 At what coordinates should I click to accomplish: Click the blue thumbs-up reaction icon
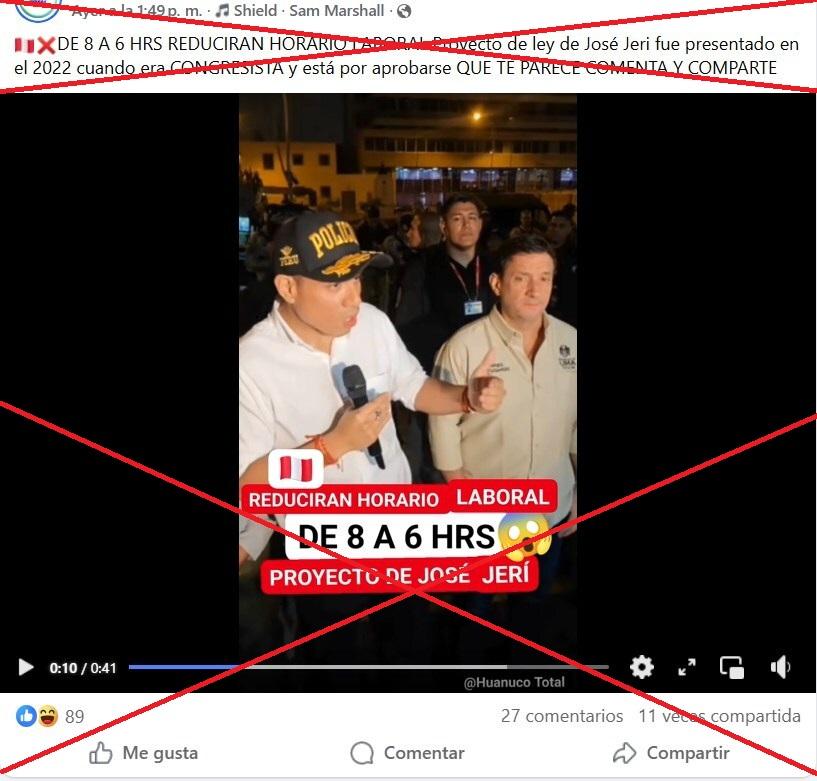tap(26, 716)
